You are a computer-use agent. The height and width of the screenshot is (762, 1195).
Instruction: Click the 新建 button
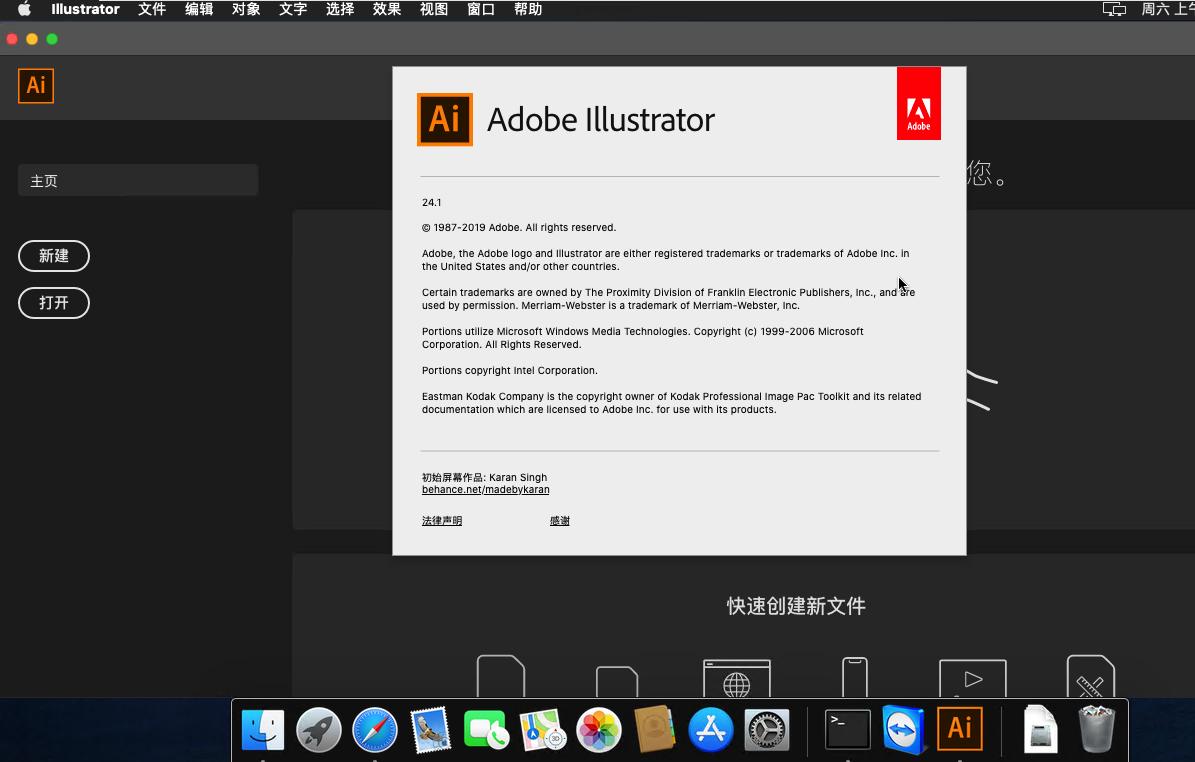pos(54,256)
